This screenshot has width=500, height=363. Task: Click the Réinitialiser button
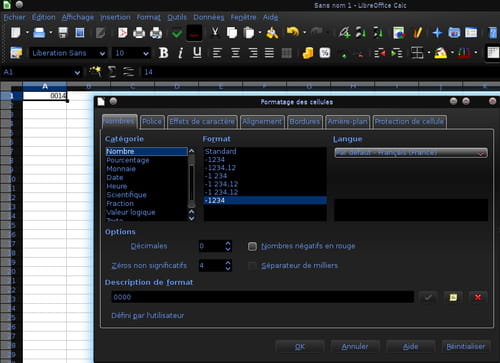(x=466, y=347)
